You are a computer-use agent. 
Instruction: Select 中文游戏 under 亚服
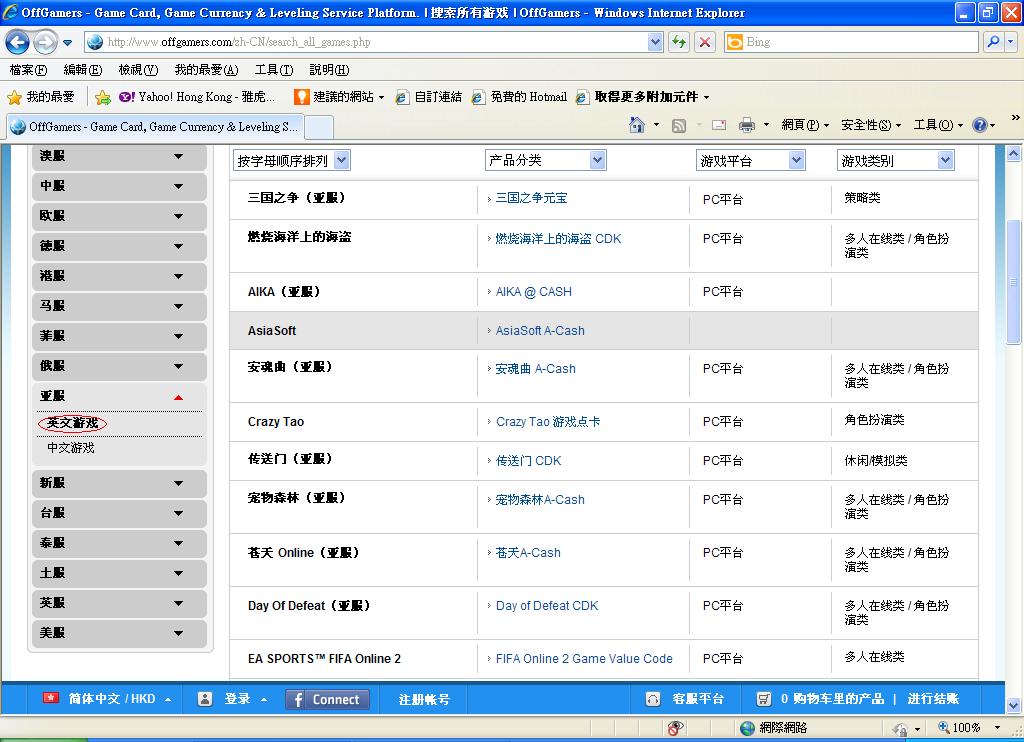[x=71, y=448]
